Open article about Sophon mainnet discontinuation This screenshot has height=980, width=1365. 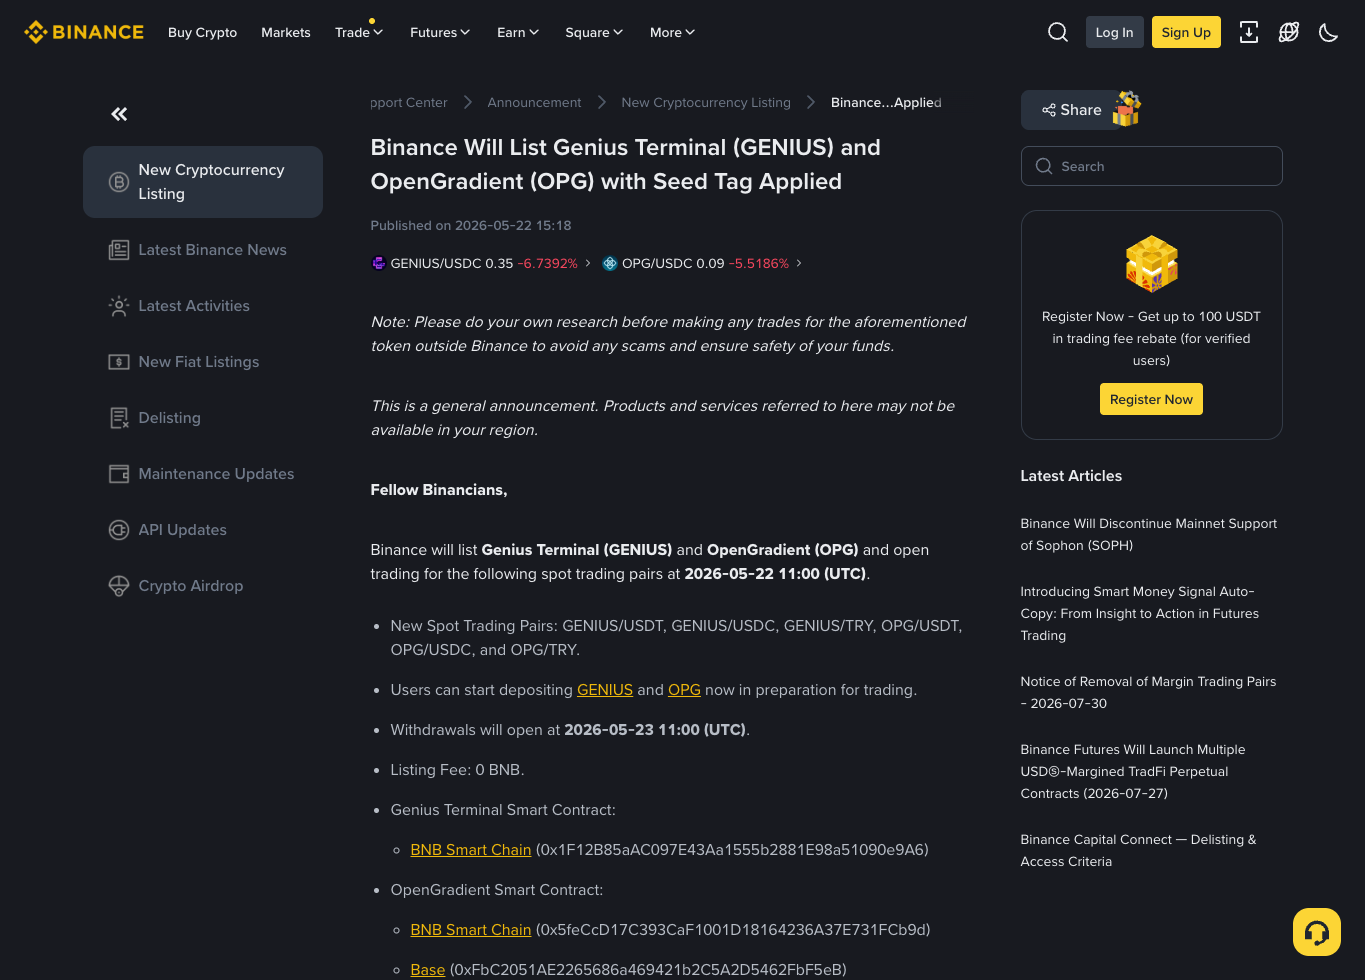1149,535
